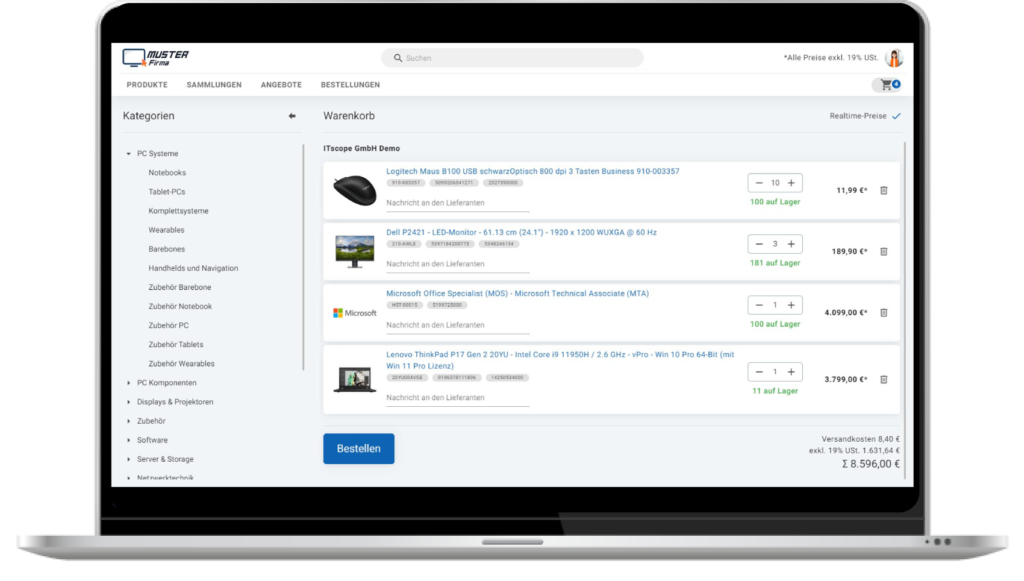Click the trash icon for the Lenovo ThinkPad
Image resolution: width=1024 pixels, height=581 pixels.
pos(884,380)
